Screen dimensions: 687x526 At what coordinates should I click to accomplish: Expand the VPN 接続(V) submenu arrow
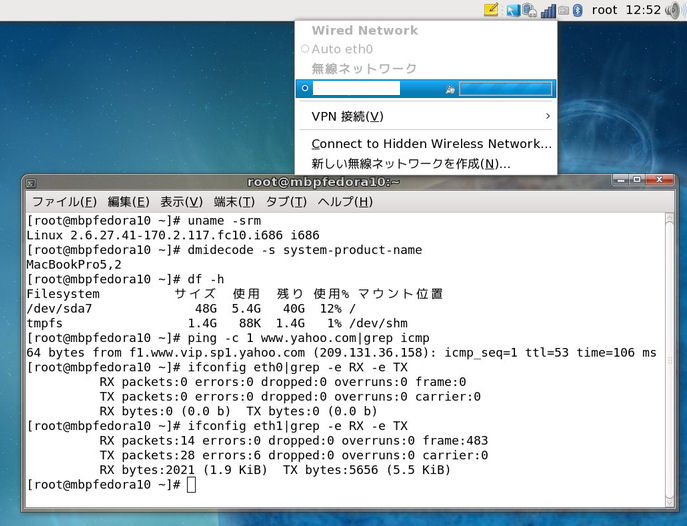point(547,116)
